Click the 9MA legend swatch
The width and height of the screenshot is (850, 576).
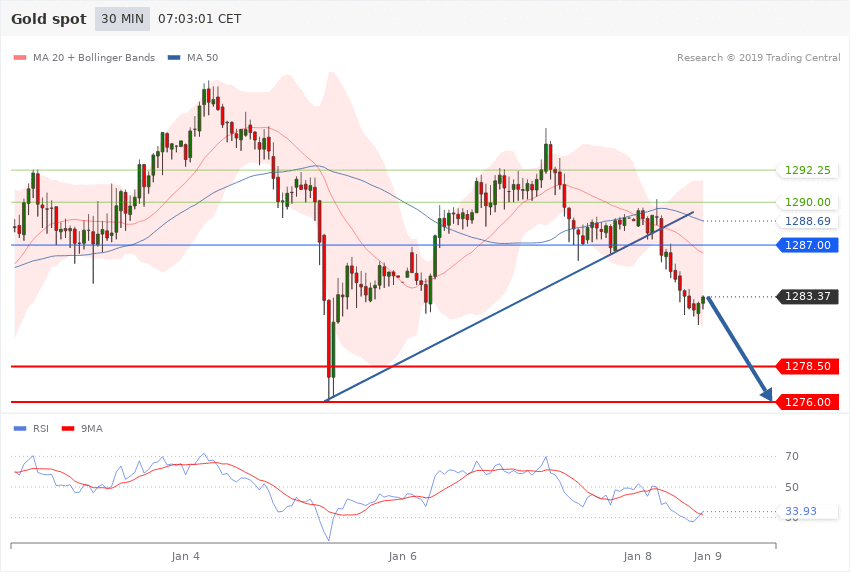coord(68,429)
